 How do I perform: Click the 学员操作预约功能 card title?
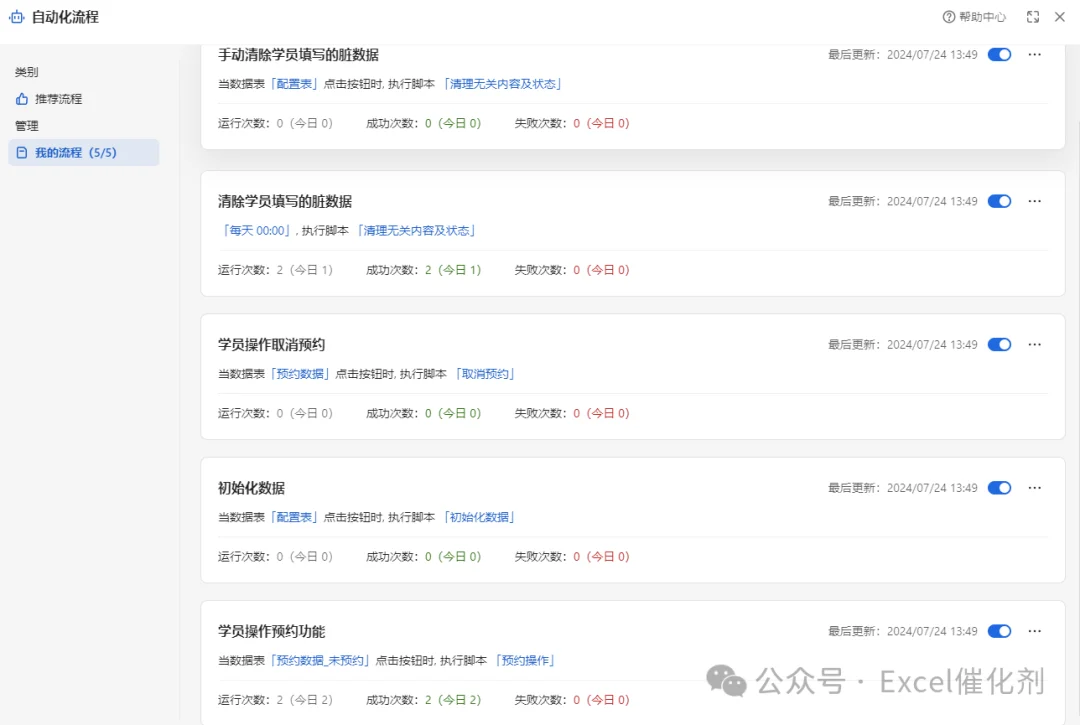[271, 631]
